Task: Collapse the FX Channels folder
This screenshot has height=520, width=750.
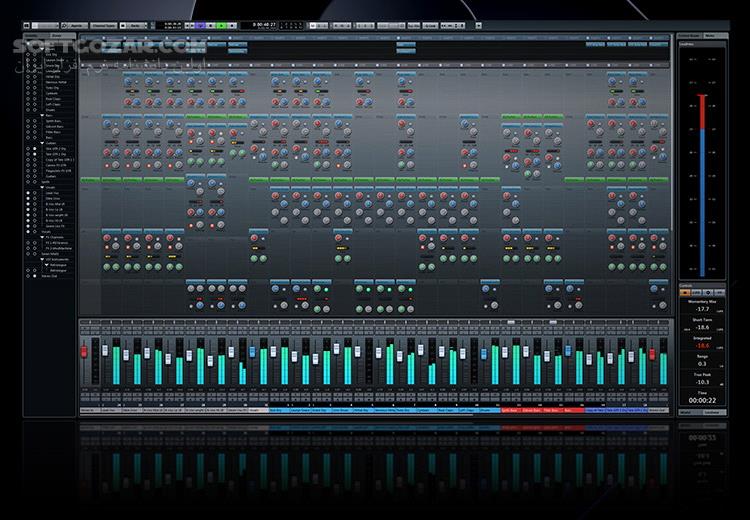Action: [42, 237]
